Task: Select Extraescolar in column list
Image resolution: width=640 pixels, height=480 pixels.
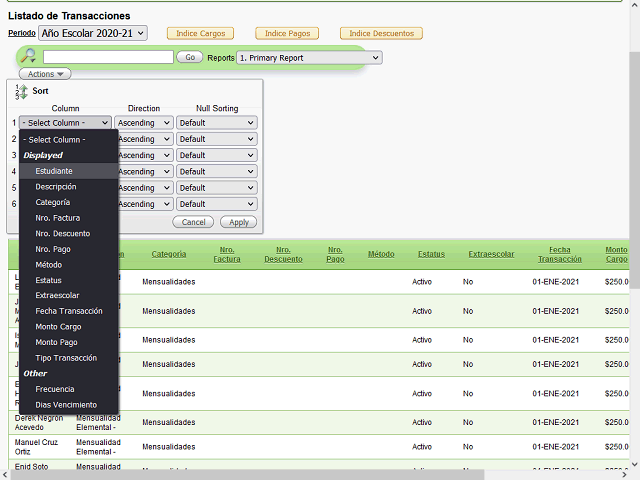Action: 69,296
